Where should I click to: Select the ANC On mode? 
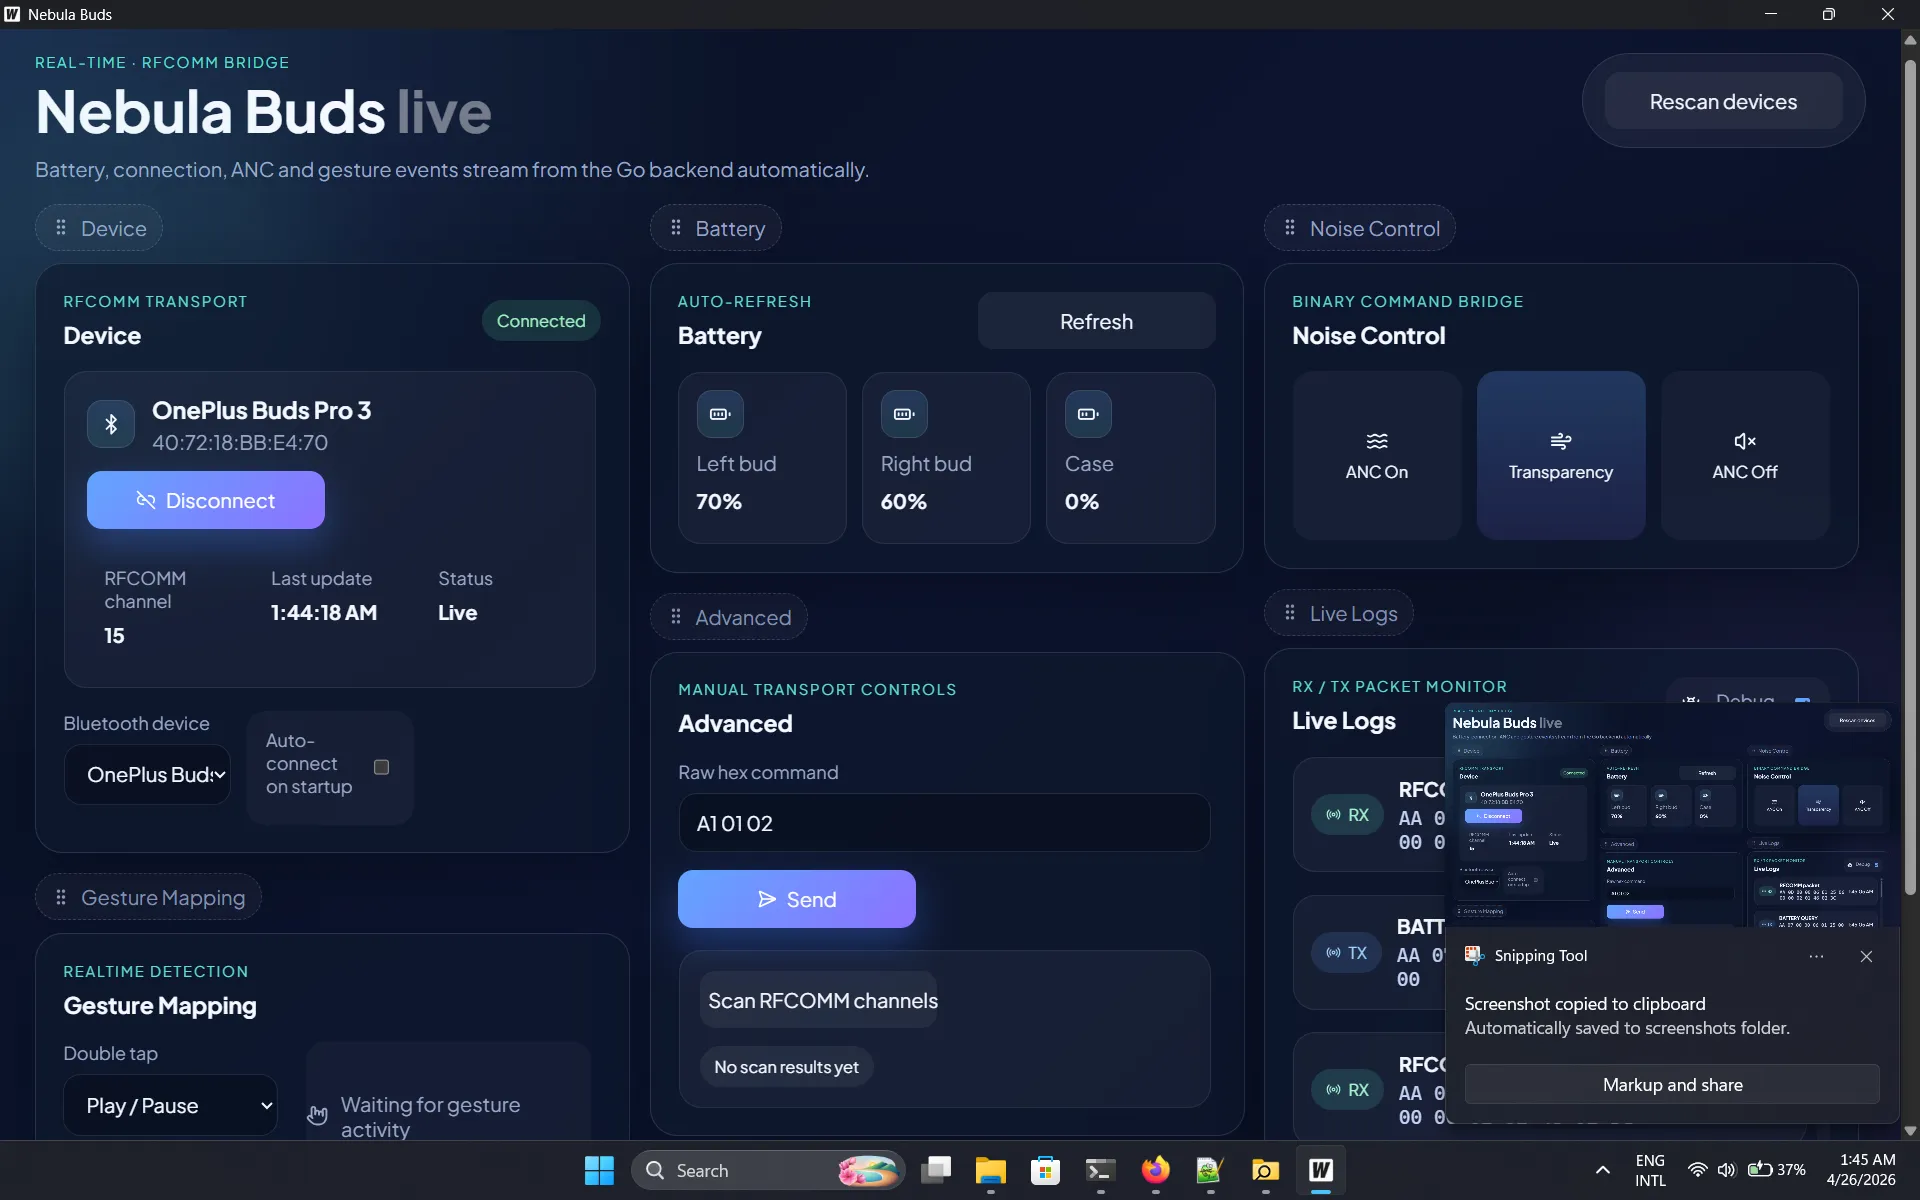(x=1376, y=456)
